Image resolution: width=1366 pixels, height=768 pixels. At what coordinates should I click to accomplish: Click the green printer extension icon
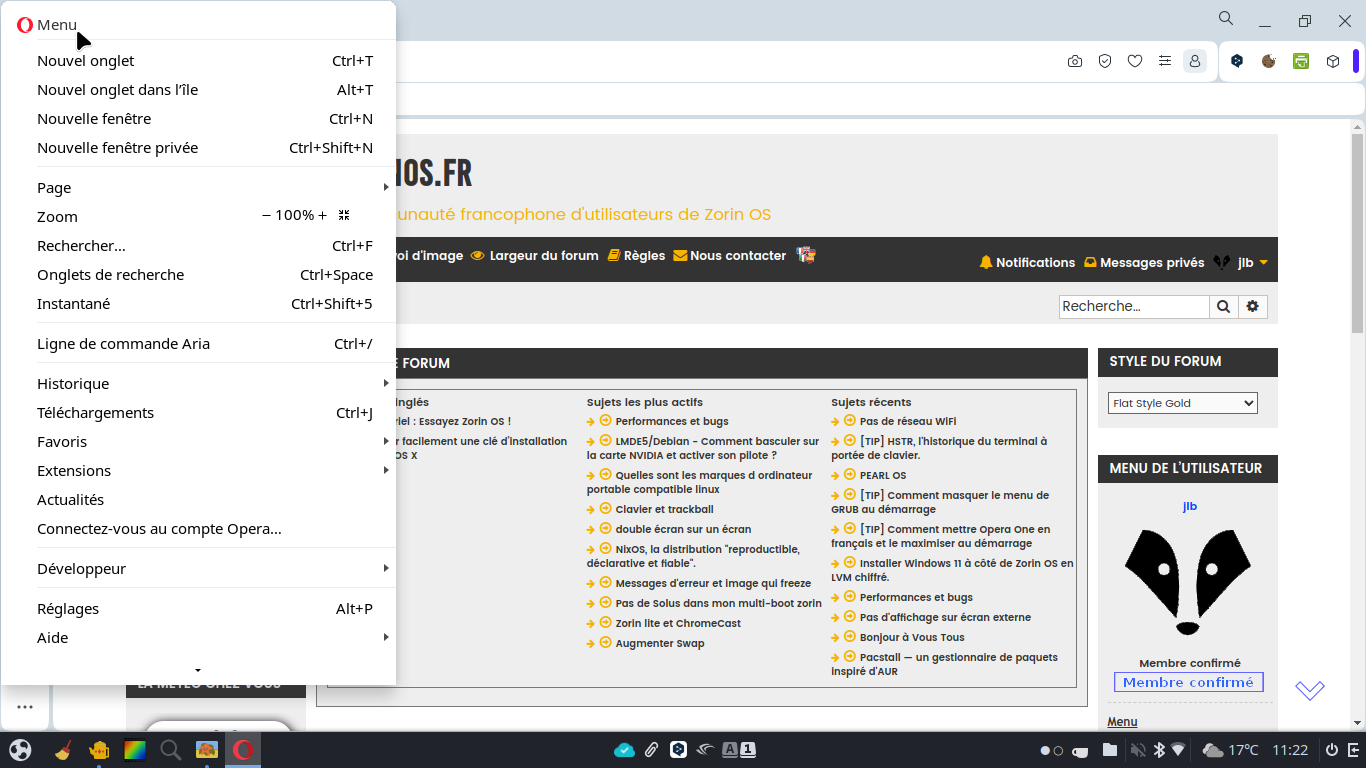pos(1301,61)
